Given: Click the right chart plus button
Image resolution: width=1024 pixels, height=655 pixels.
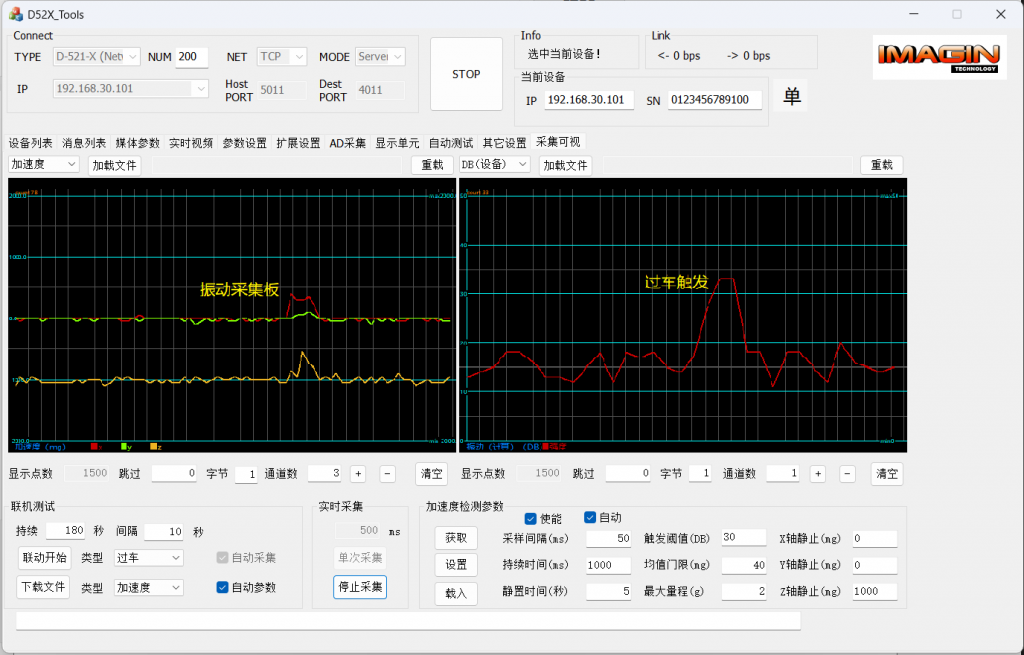Looking at the screenshot, I should click(818, 474).
